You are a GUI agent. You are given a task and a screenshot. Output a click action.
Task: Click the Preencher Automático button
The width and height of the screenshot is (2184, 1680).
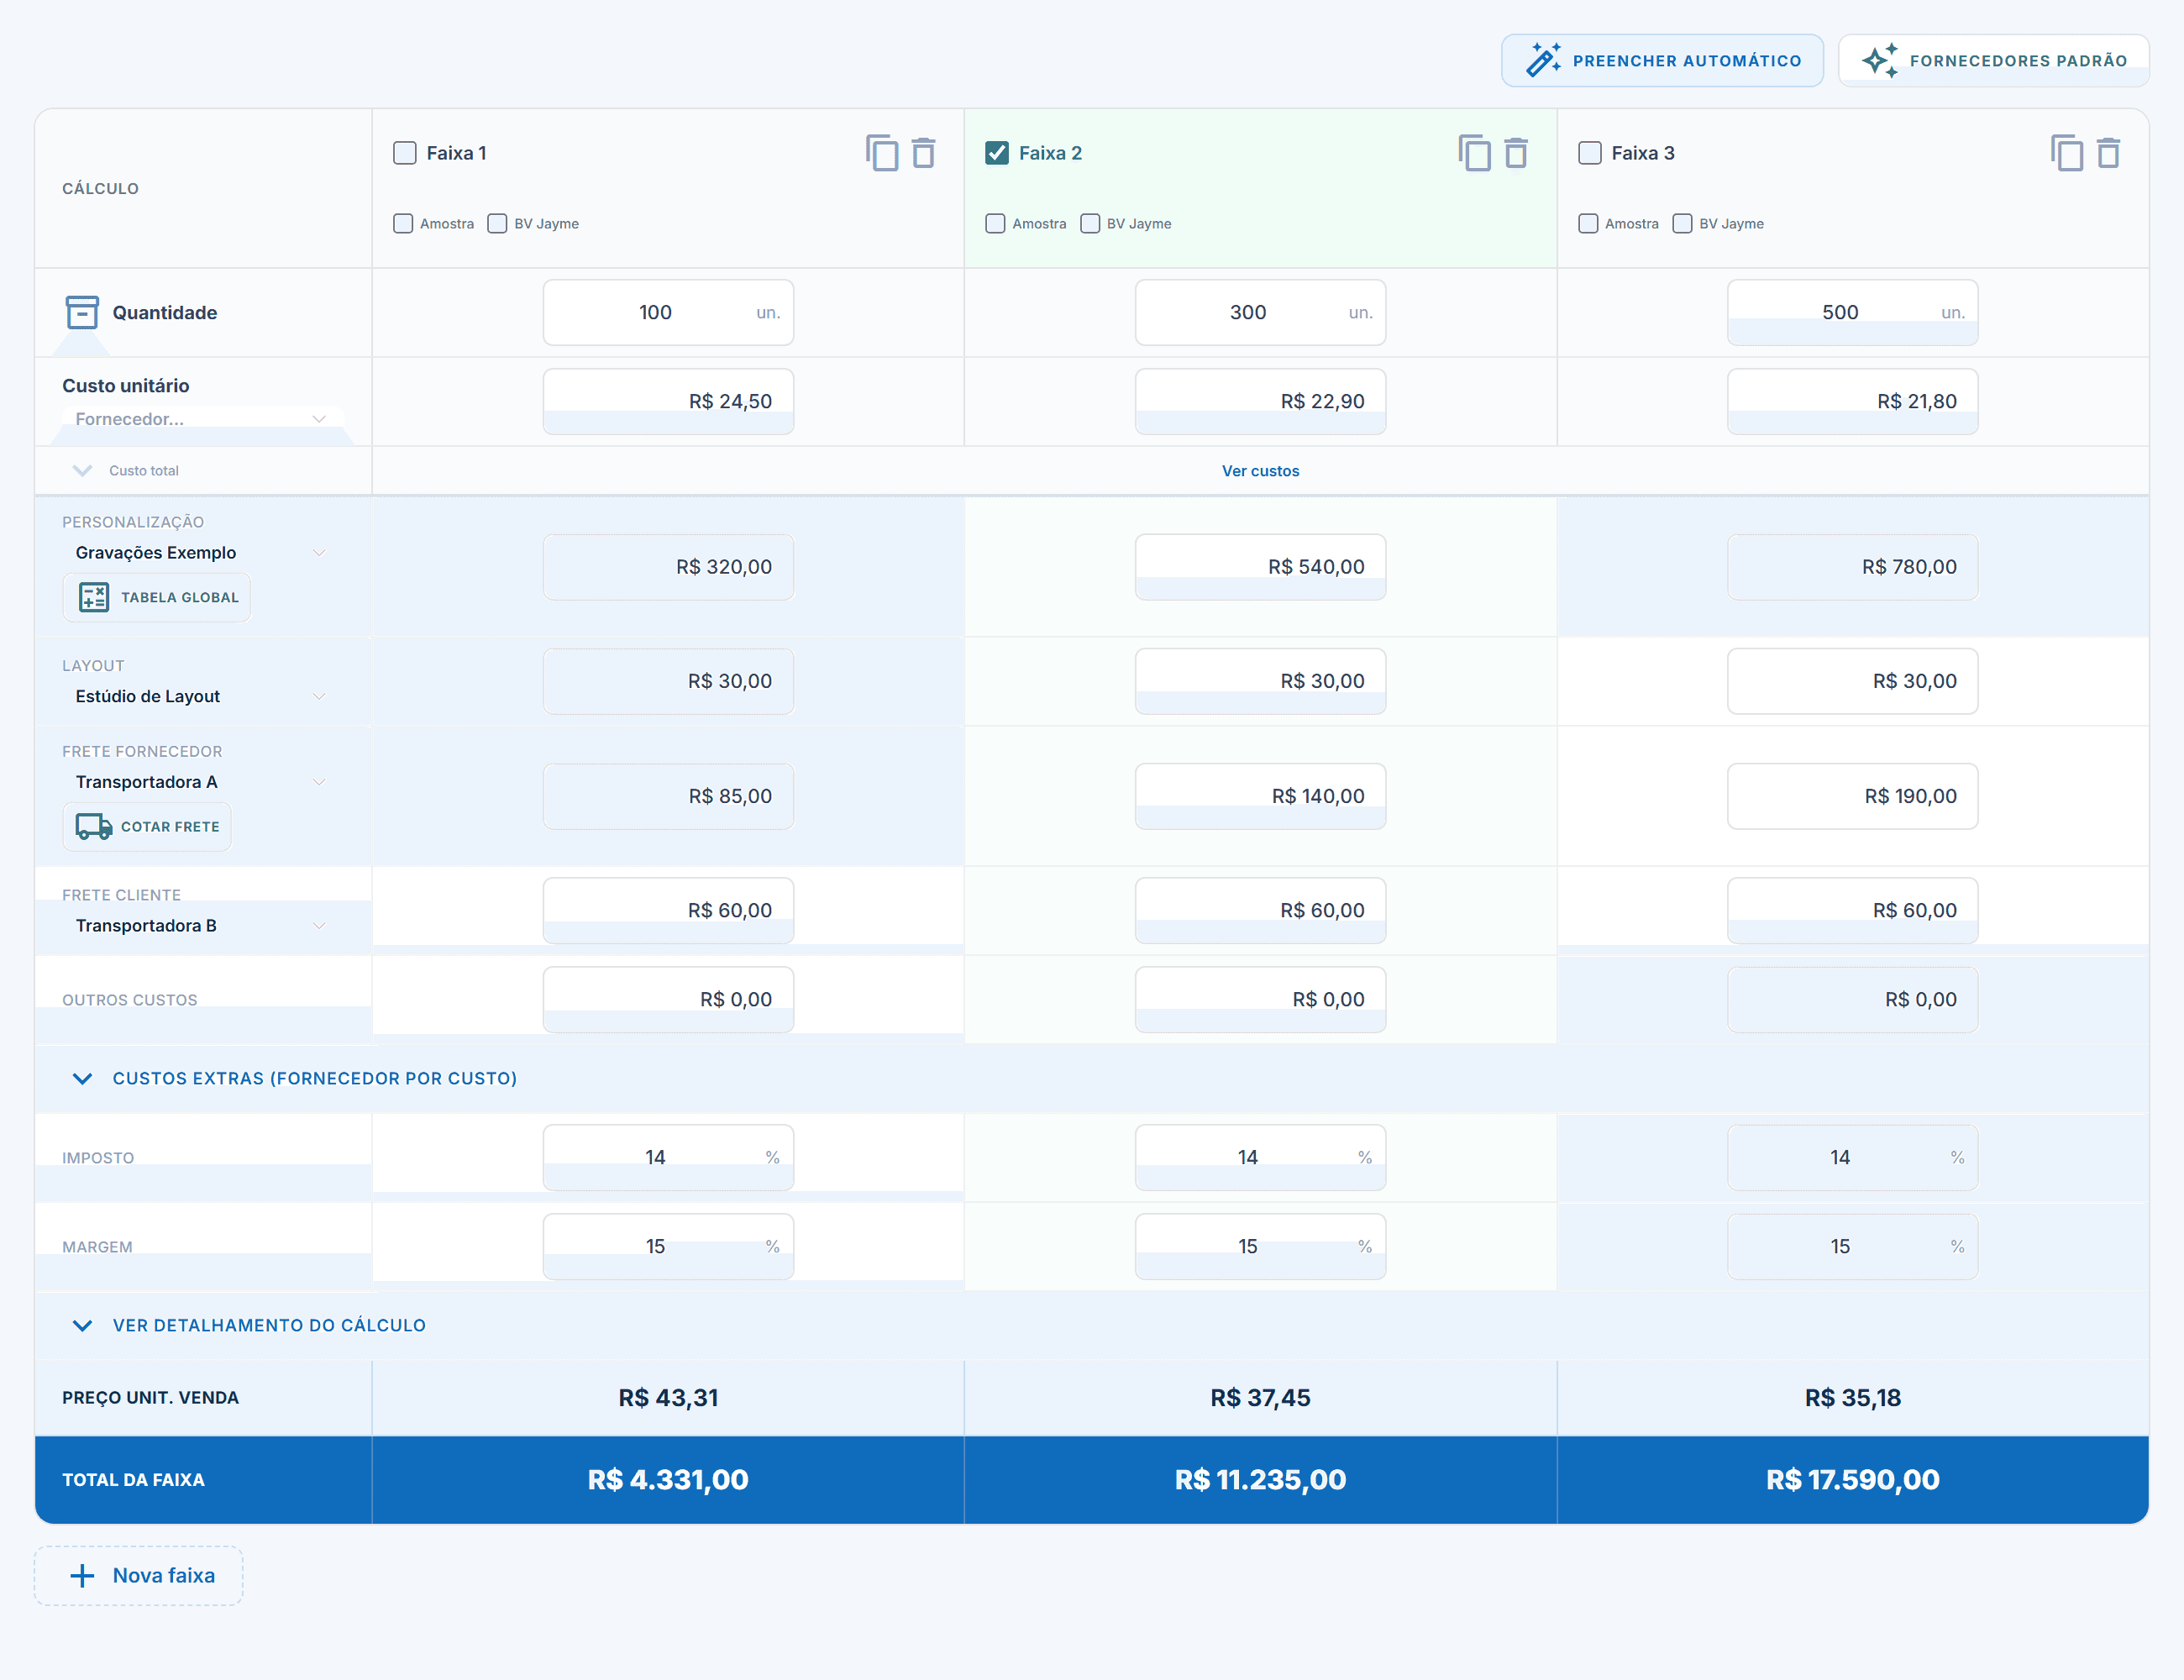1662,60
